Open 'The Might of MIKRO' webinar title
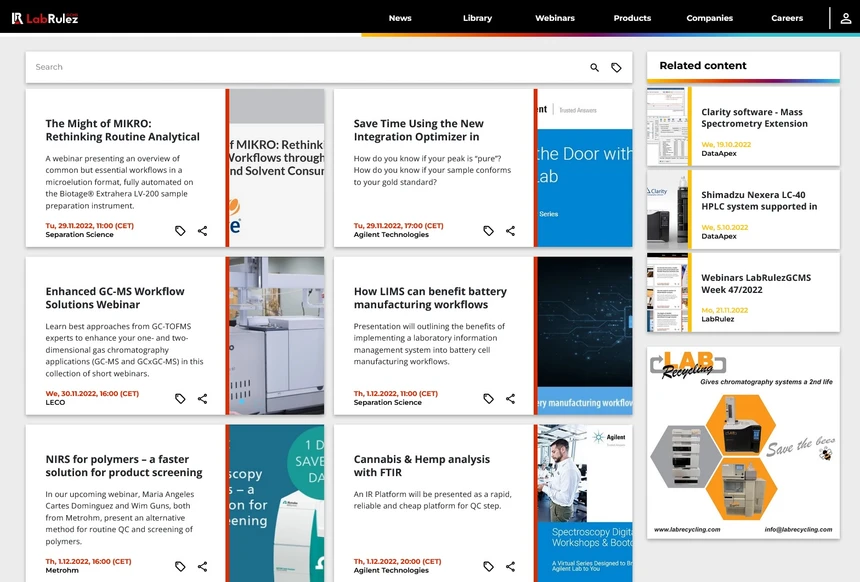 pos(122,130)
